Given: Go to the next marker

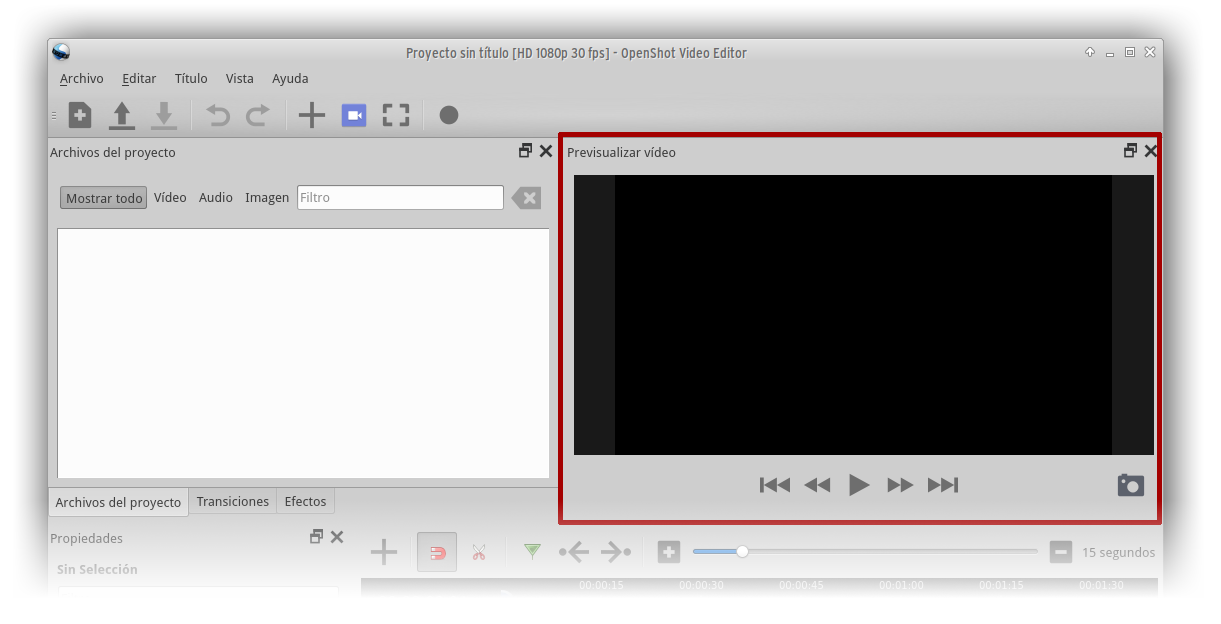Looking at the screenshot, I should 616,551.
